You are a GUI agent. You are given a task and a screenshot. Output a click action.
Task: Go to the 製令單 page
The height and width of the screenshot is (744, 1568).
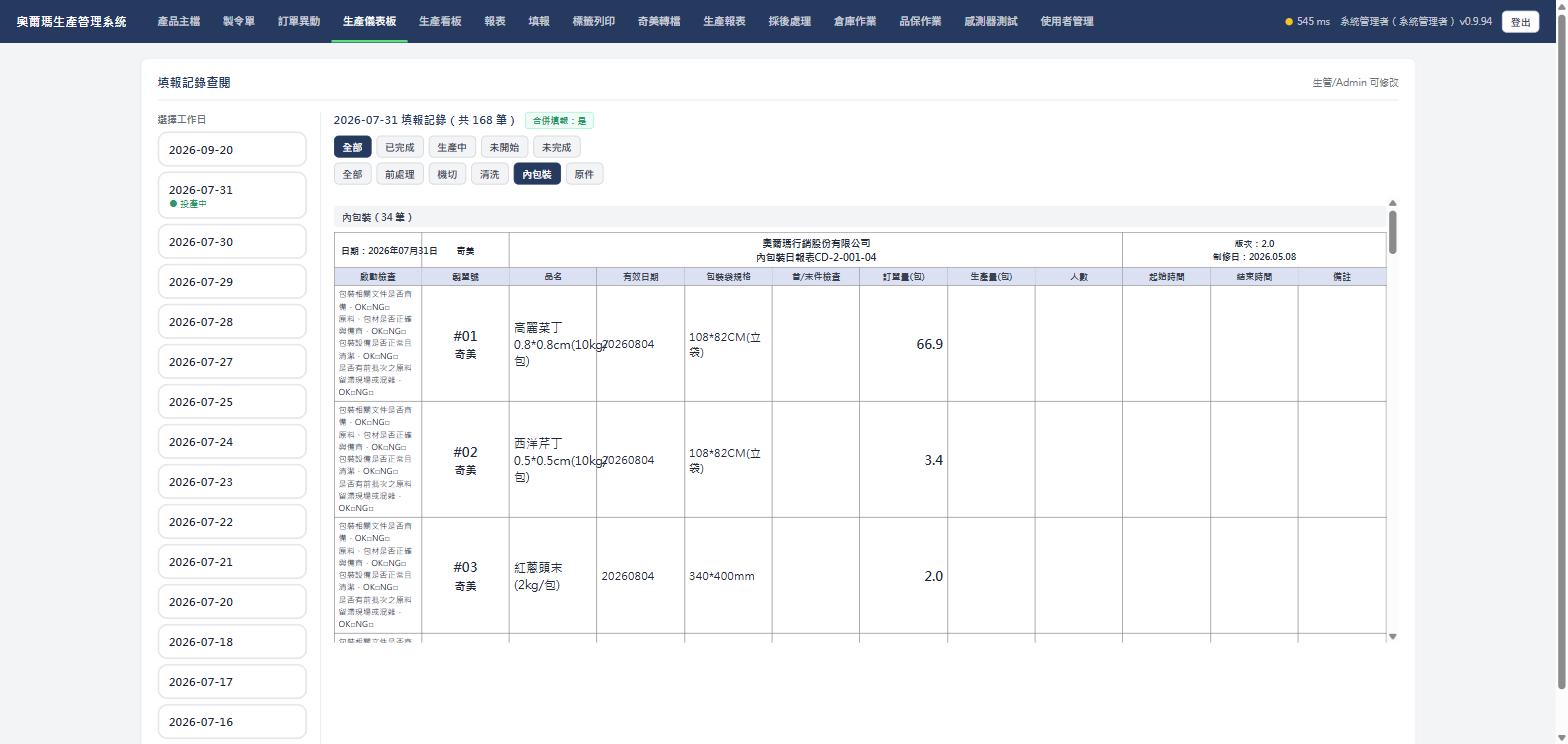[x=239, y=21]
